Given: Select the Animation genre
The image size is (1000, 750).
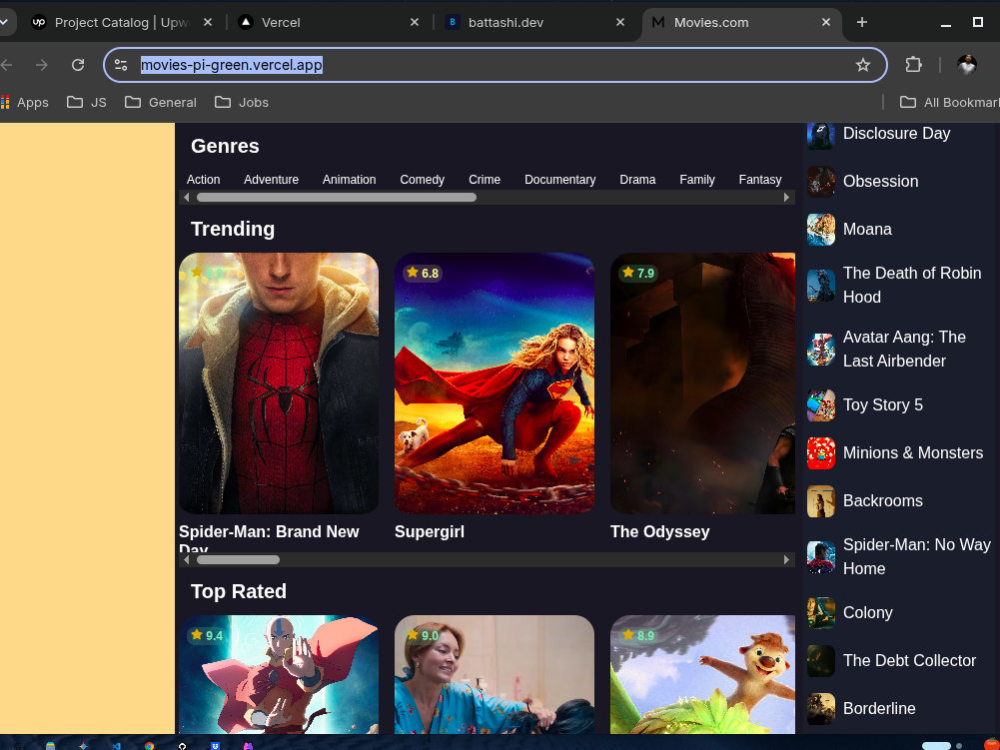Looking at the screenshot, I should pos(349,179).
